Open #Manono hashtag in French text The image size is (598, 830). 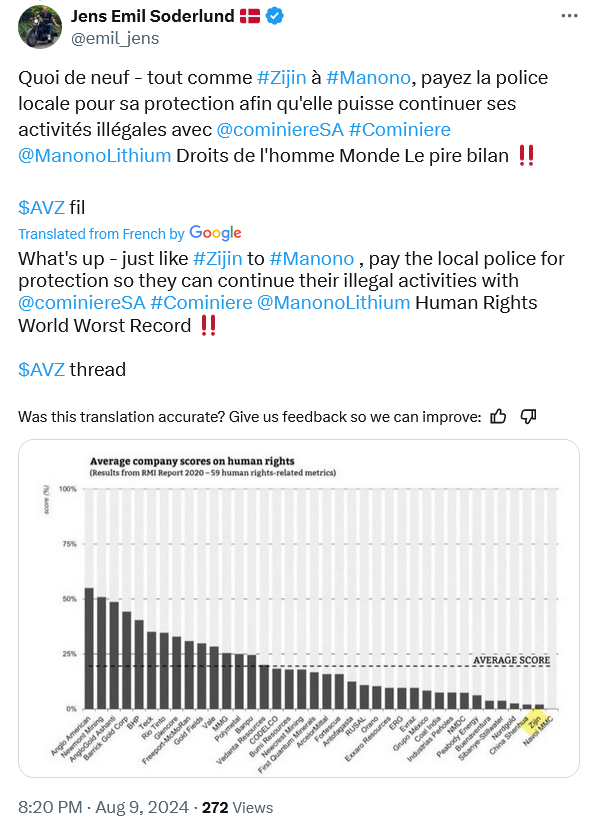coord(368,78)
